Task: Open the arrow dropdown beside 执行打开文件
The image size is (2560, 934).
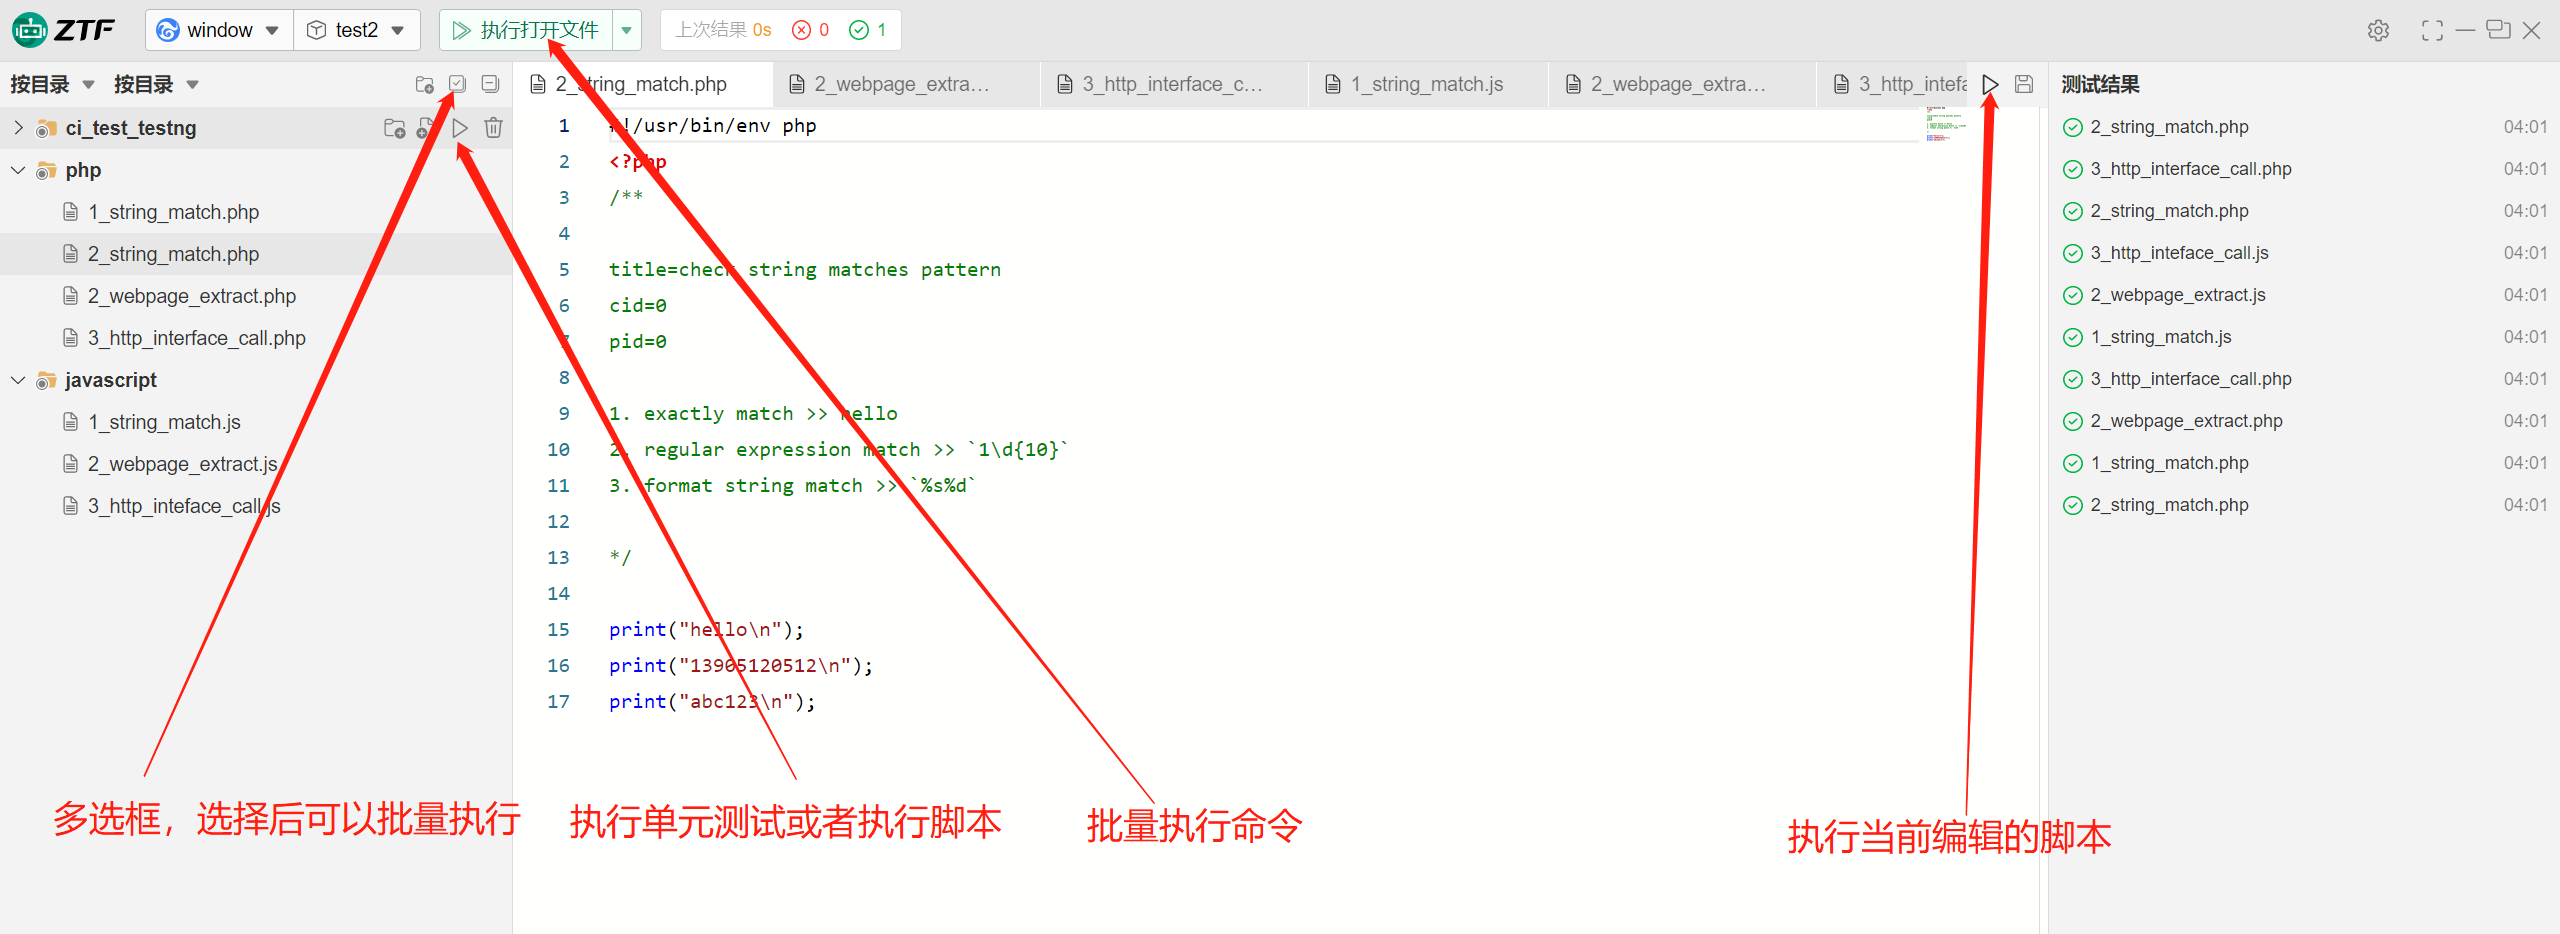Action: coord(627,30)
